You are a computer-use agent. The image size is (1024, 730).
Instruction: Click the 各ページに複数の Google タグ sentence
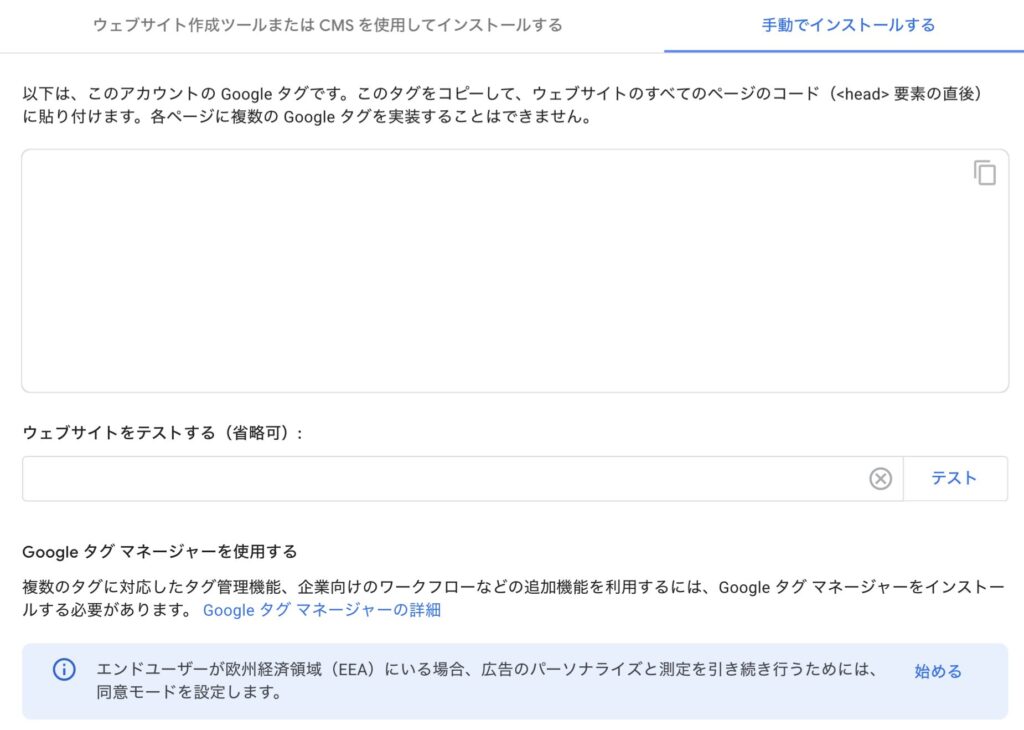pos(372,117)
